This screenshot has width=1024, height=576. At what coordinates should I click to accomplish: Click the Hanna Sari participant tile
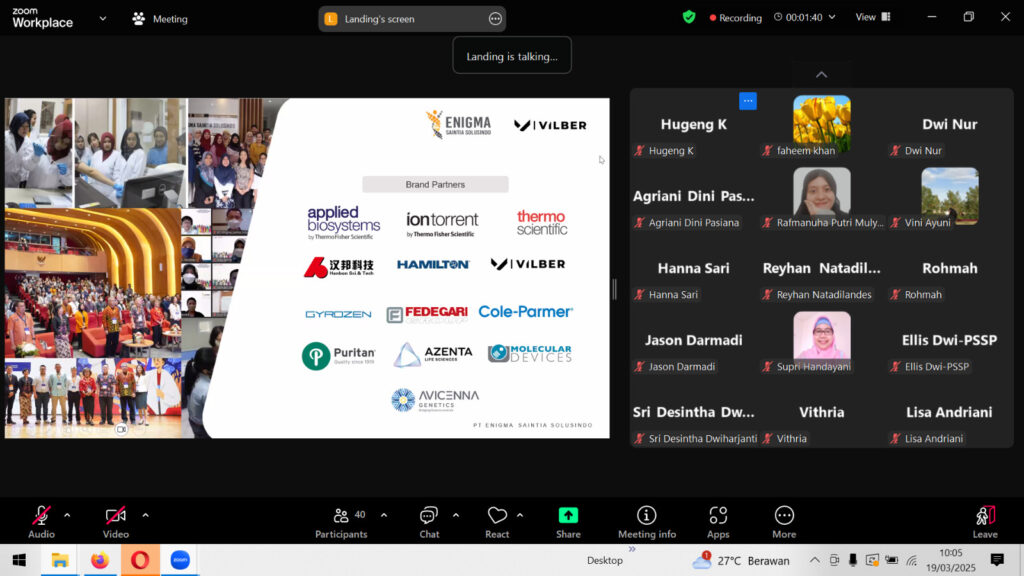tap(694, 270)
